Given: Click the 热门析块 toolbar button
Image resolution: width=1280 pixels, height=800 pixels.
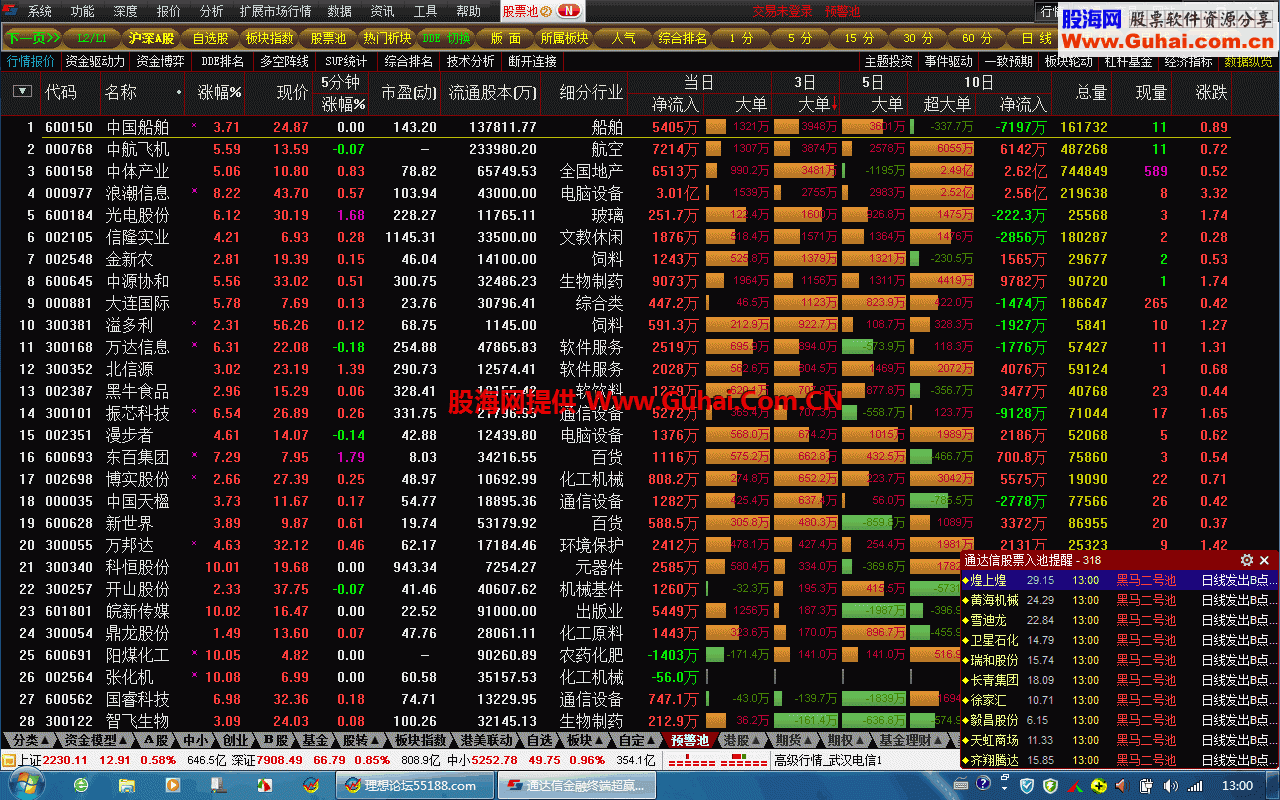Looking at the screenshot, I should click(x=387, y=38).
